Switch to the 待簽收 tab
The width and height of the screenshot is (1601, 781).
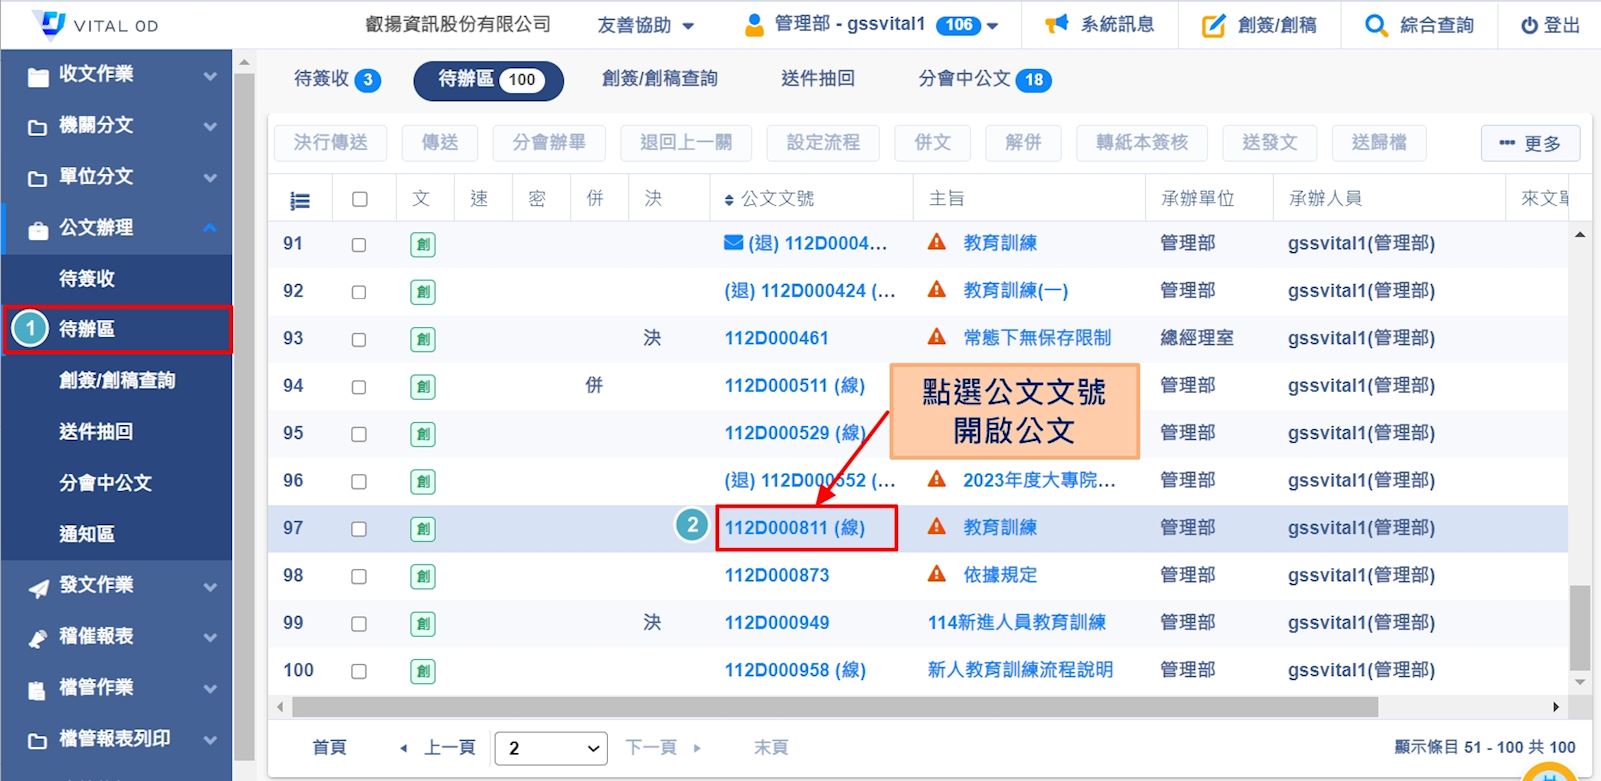[336, 79]
